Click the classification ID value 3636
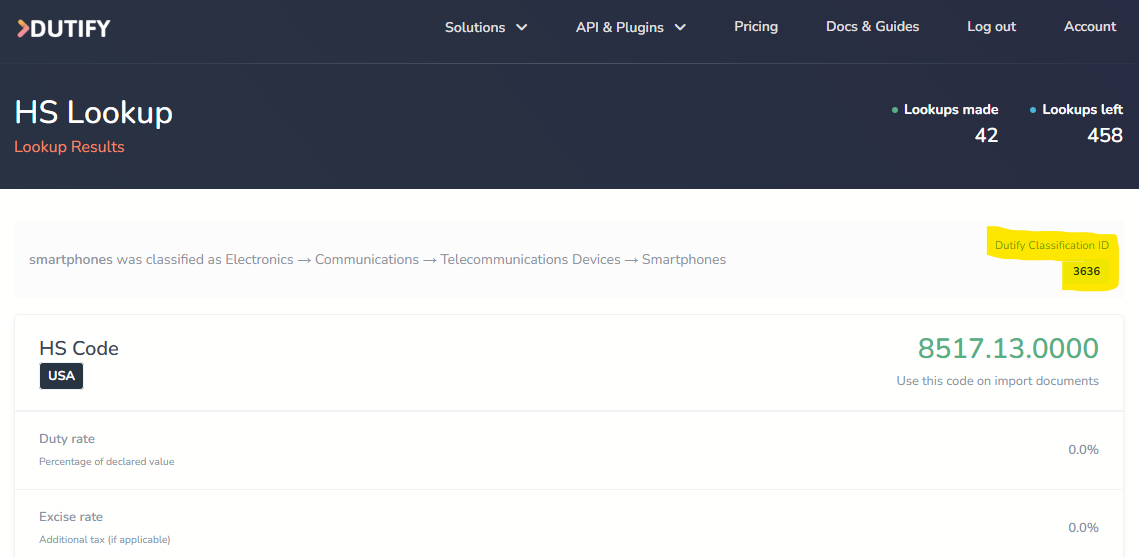This screenshot has width=1139, height=557. click(x=1087, y=272)
